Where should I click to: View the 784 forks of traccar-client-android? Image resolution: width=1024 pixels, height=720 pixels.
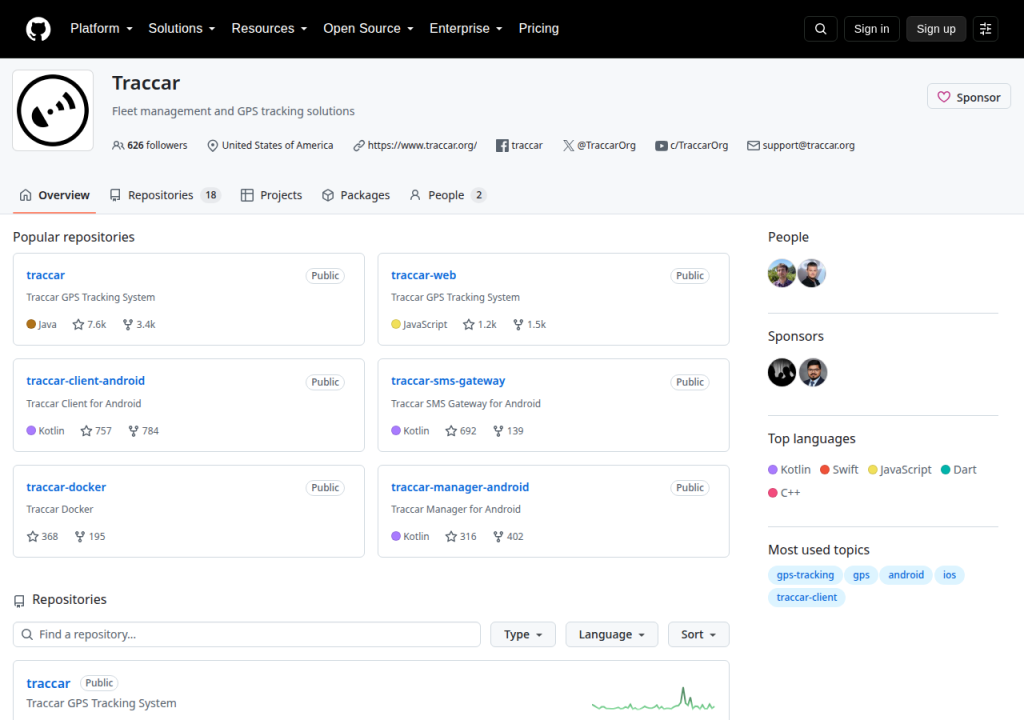pyautogui.click(x=144, y=431)
